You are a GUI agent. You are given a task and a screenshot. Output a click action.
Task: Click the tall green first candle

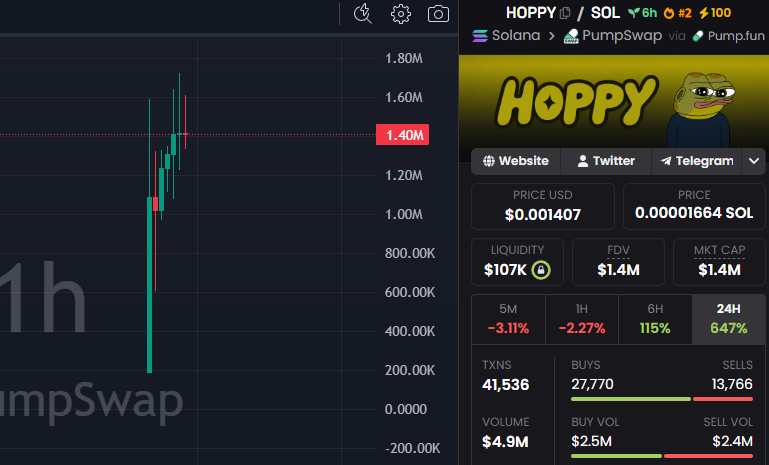point(150,284)
